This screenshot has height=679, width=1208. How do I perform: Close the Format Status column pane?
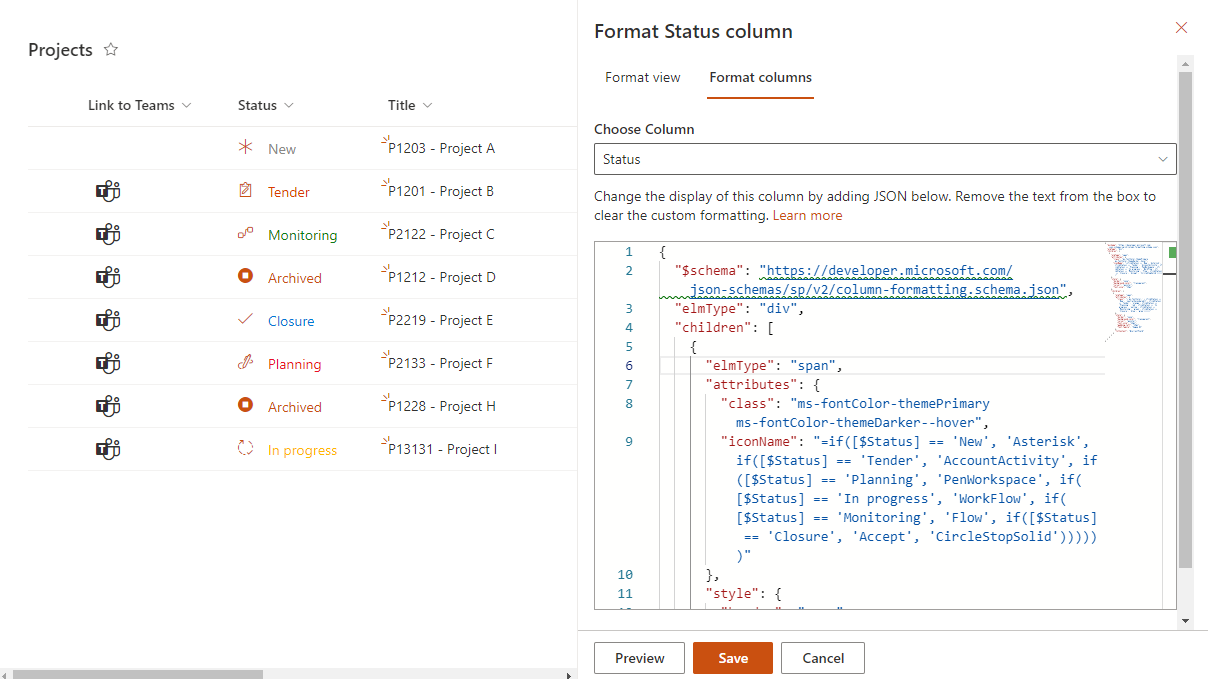coord(1182,28)
